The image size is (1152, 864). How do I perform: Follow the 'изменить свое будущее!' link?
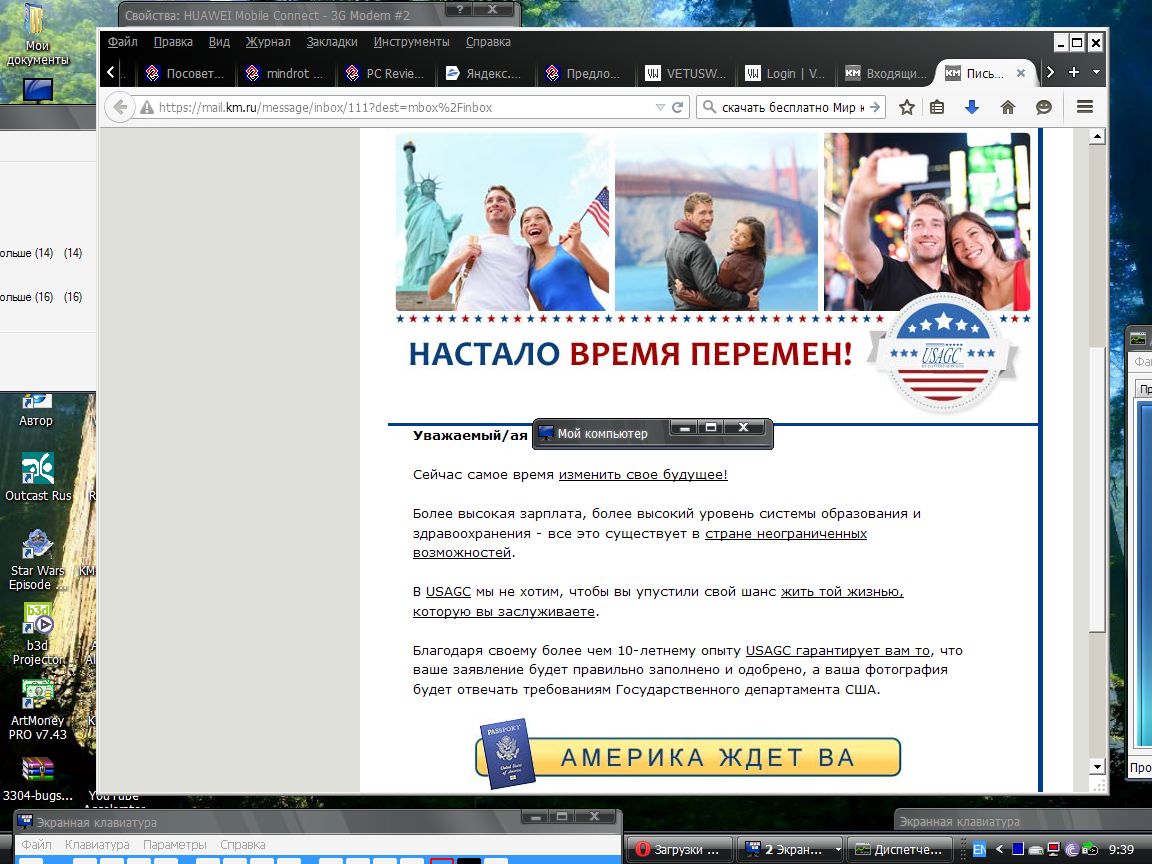(643, 475)
